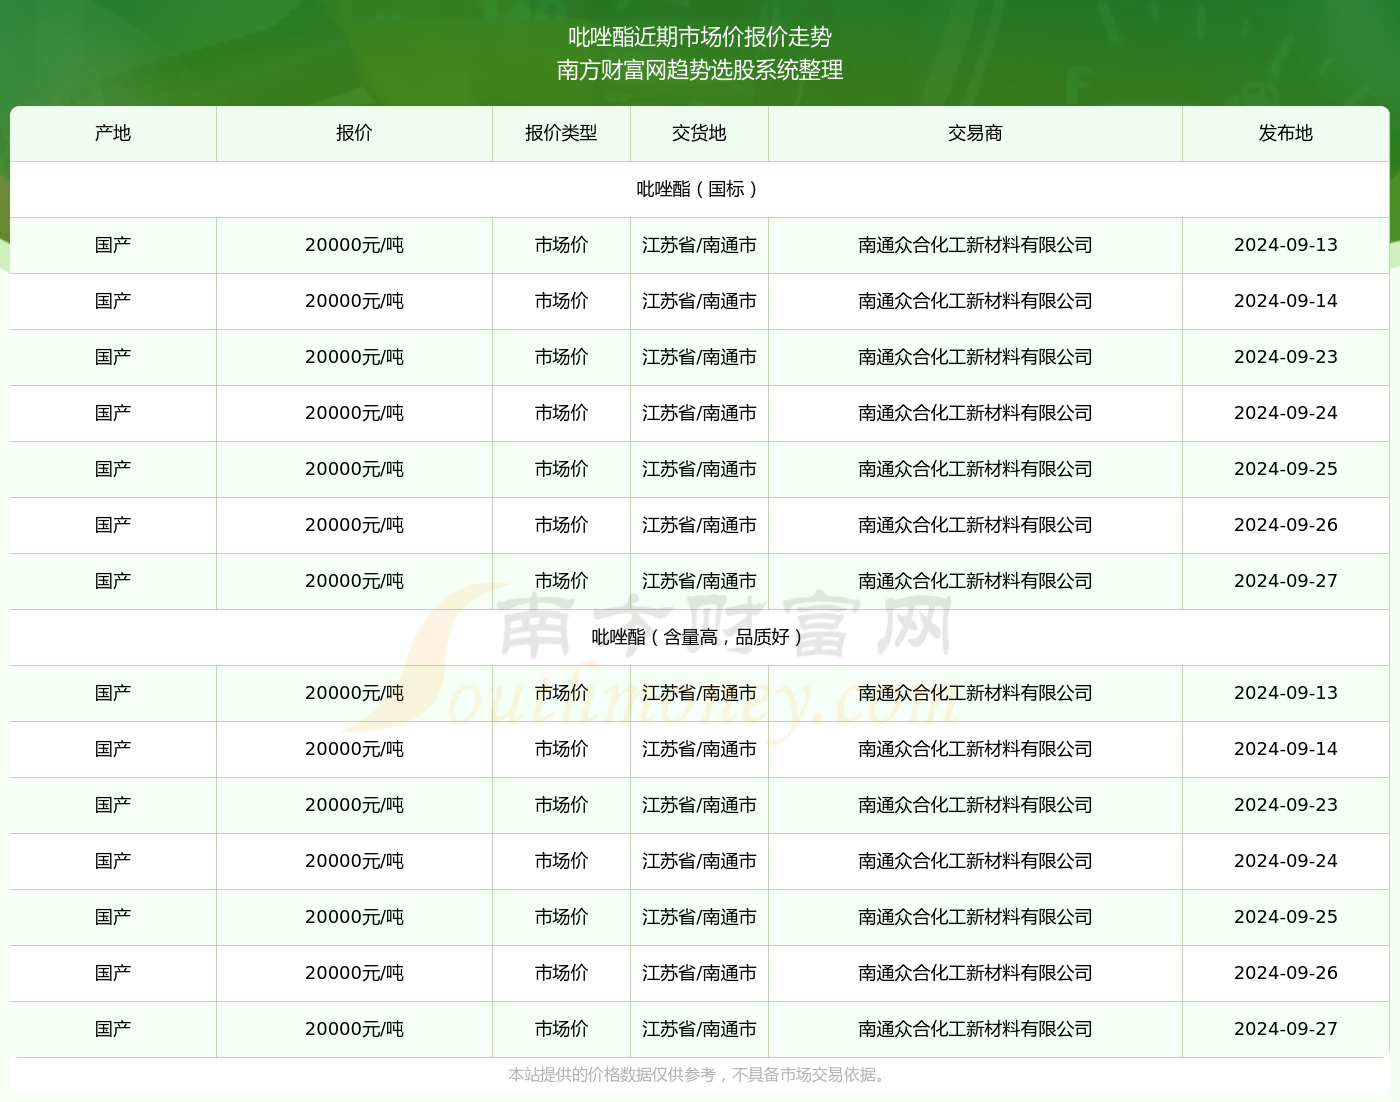
Task: Click date 2024-09-13 in the 国标 section
Action: click(1285, 245)
